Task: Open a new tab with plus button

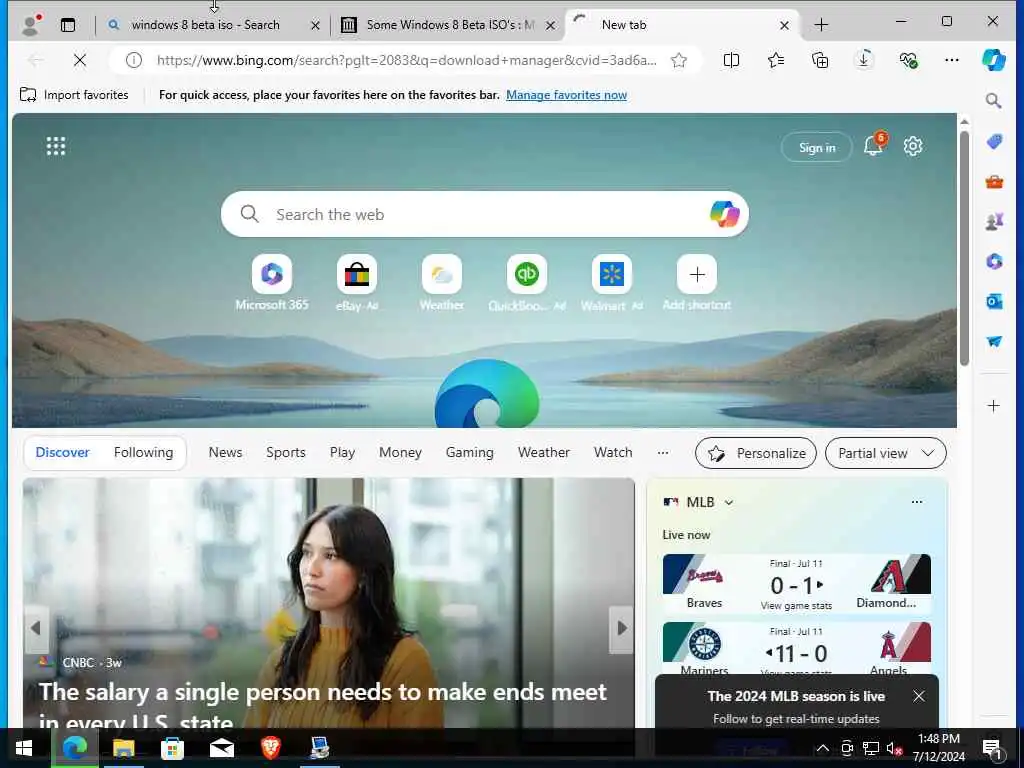Action: pos(822,25)
